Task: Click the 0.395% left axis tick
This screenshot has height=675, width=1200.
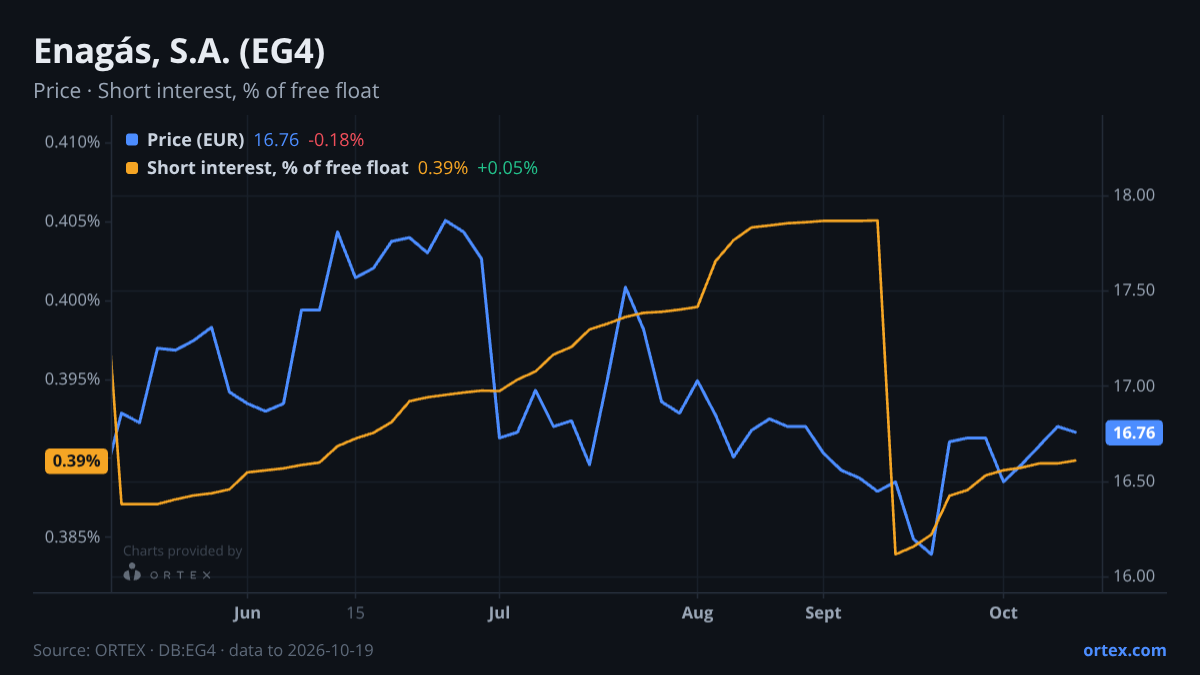Action: coord(72,379)
